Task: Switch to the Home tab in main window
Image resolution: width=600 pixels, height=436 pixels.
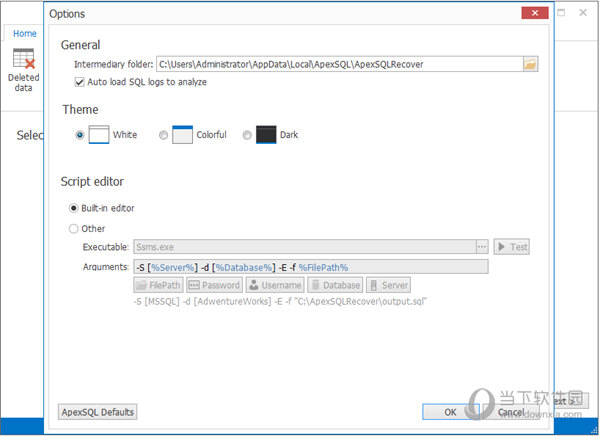Action: tap(25, 33)
